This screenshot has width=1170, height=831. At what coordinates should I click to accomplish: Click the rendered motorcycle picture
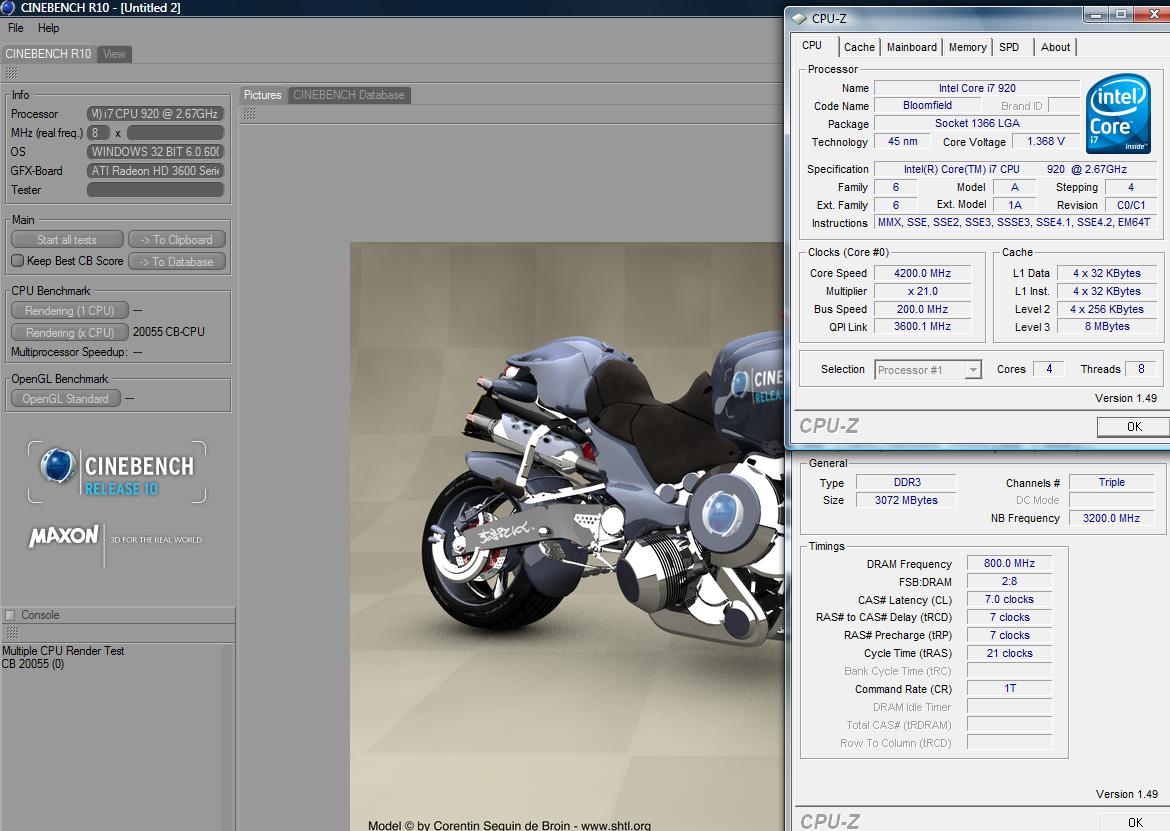coord(567,536)
